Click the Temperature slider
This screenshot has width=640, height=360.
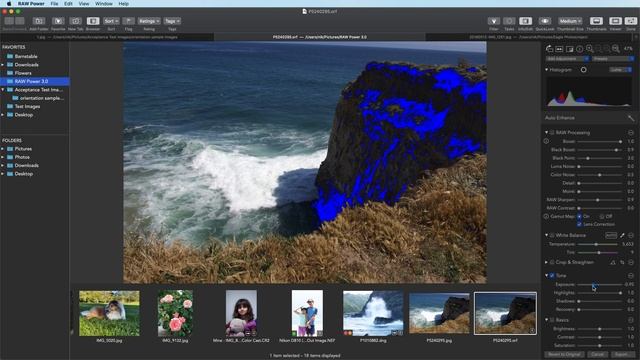(598, 244)
